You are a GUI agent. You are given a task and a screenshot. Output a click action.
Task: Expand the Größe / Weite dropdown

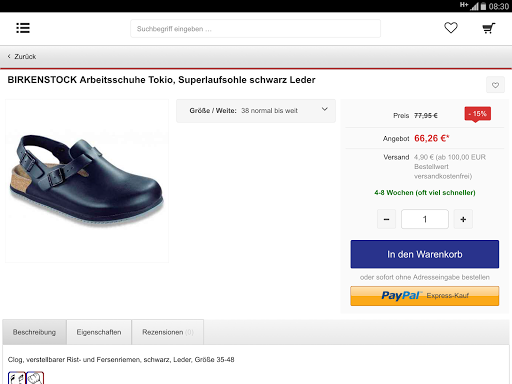pos(256,111)
